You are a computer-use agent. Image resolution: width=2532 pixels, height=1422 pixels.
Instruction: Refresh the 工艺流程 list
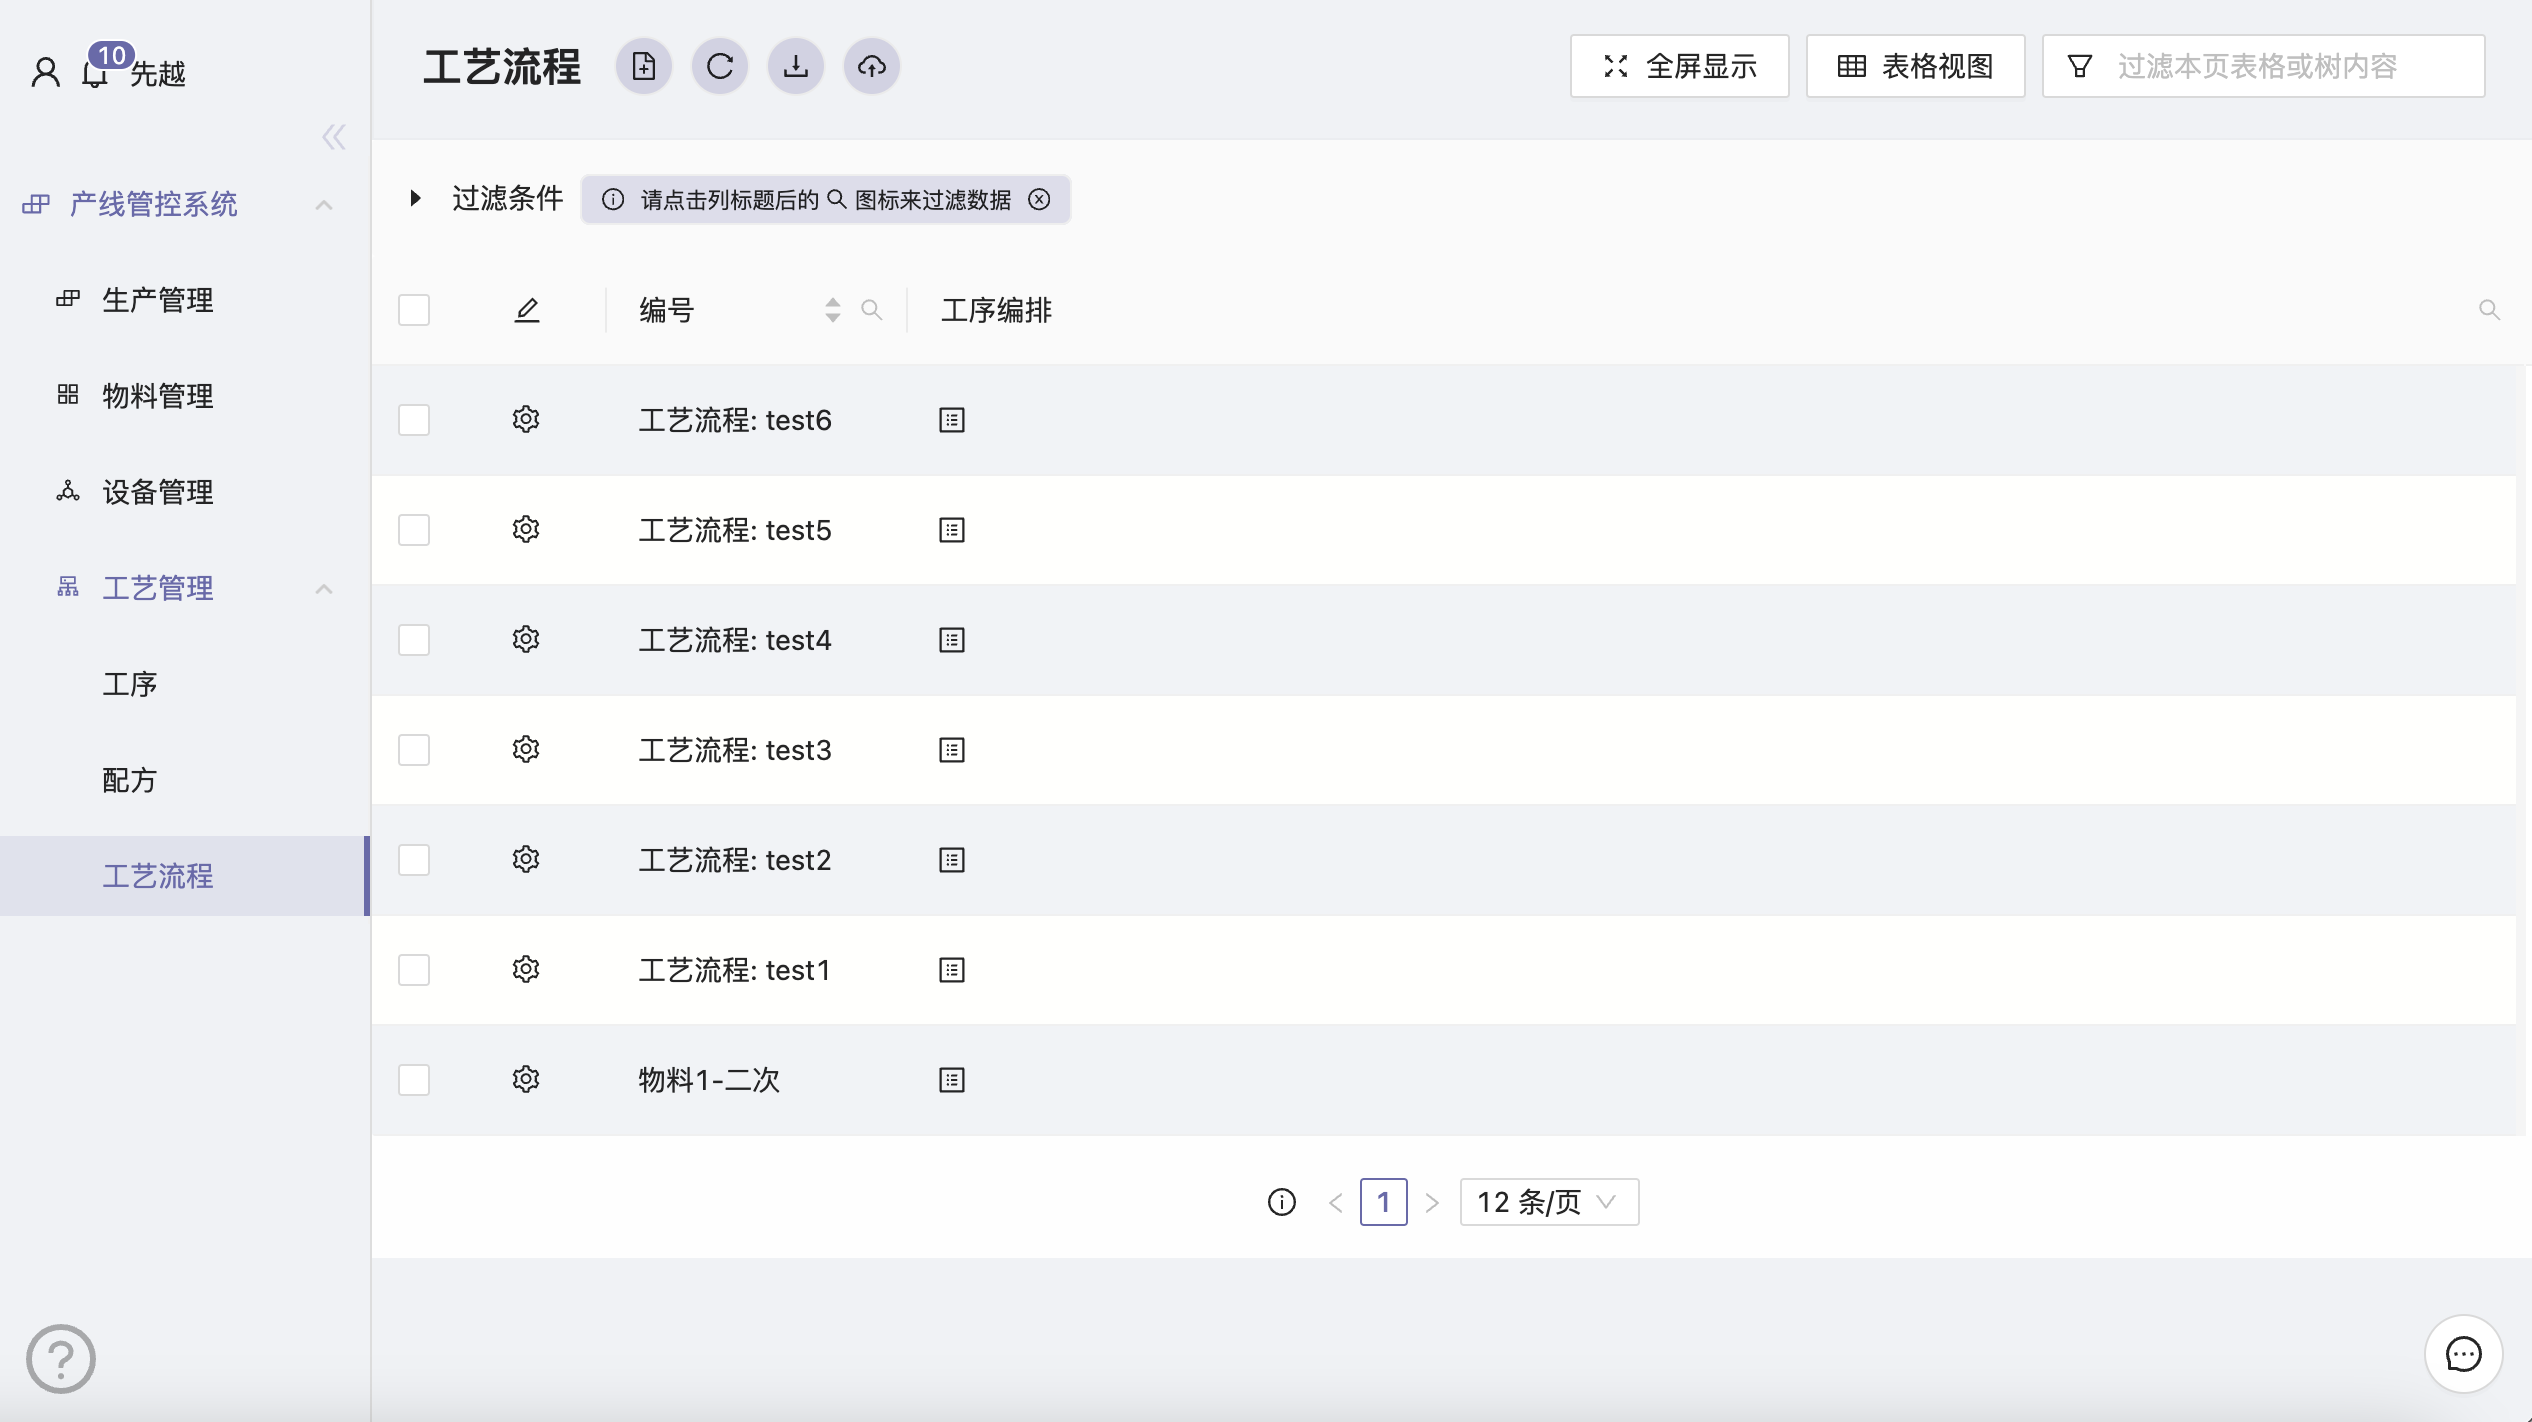720,67
